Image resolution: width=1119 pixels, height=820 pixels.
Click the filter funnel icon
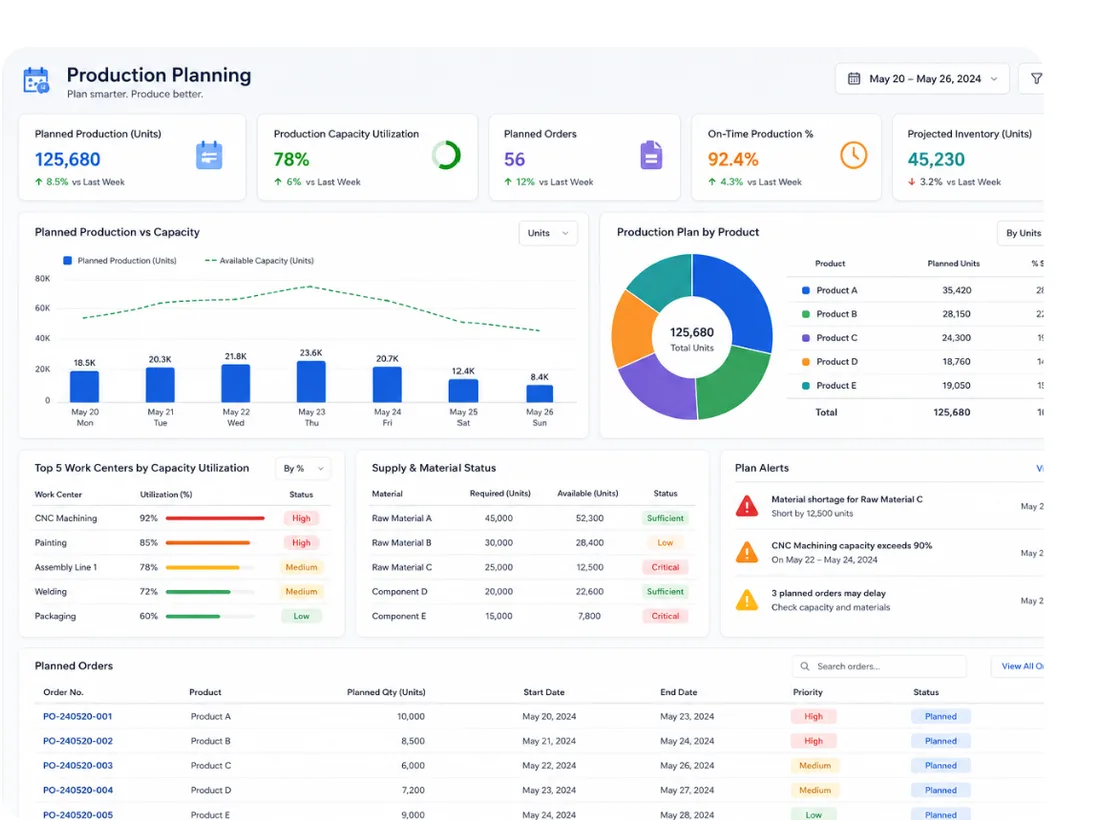[1036, 79]
